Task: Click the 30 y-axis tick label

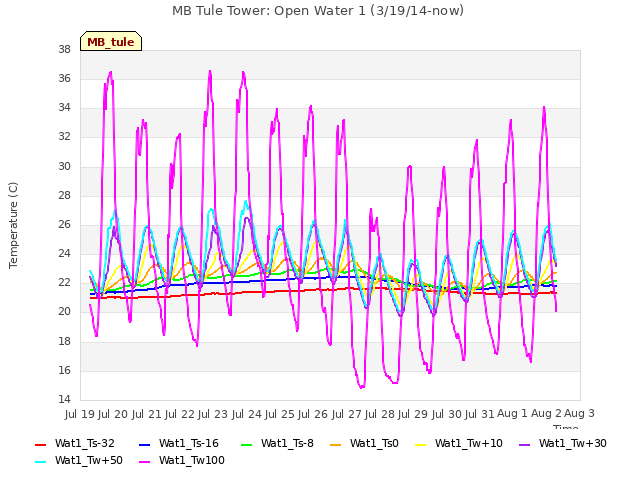Action: (x=64, y=166)
